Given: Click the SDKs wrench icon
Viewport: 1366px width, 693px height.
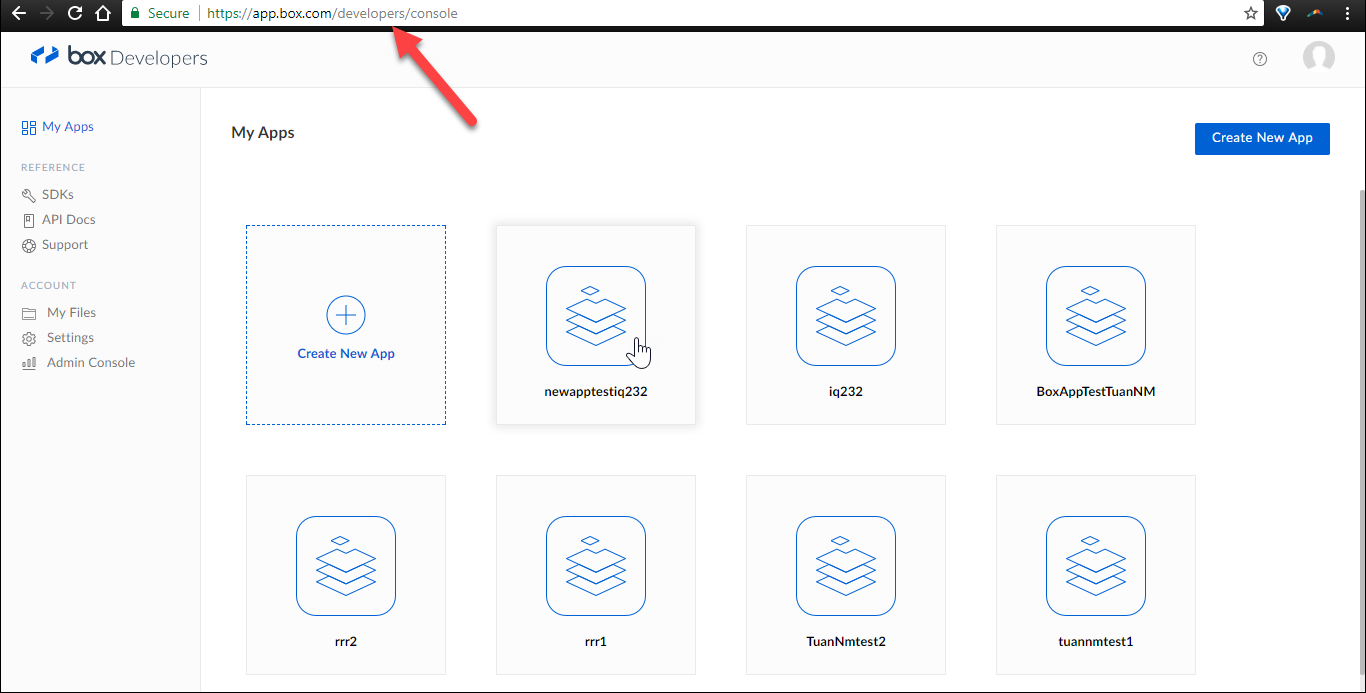Looking at the screenshot, I should (x=29, y=195).
